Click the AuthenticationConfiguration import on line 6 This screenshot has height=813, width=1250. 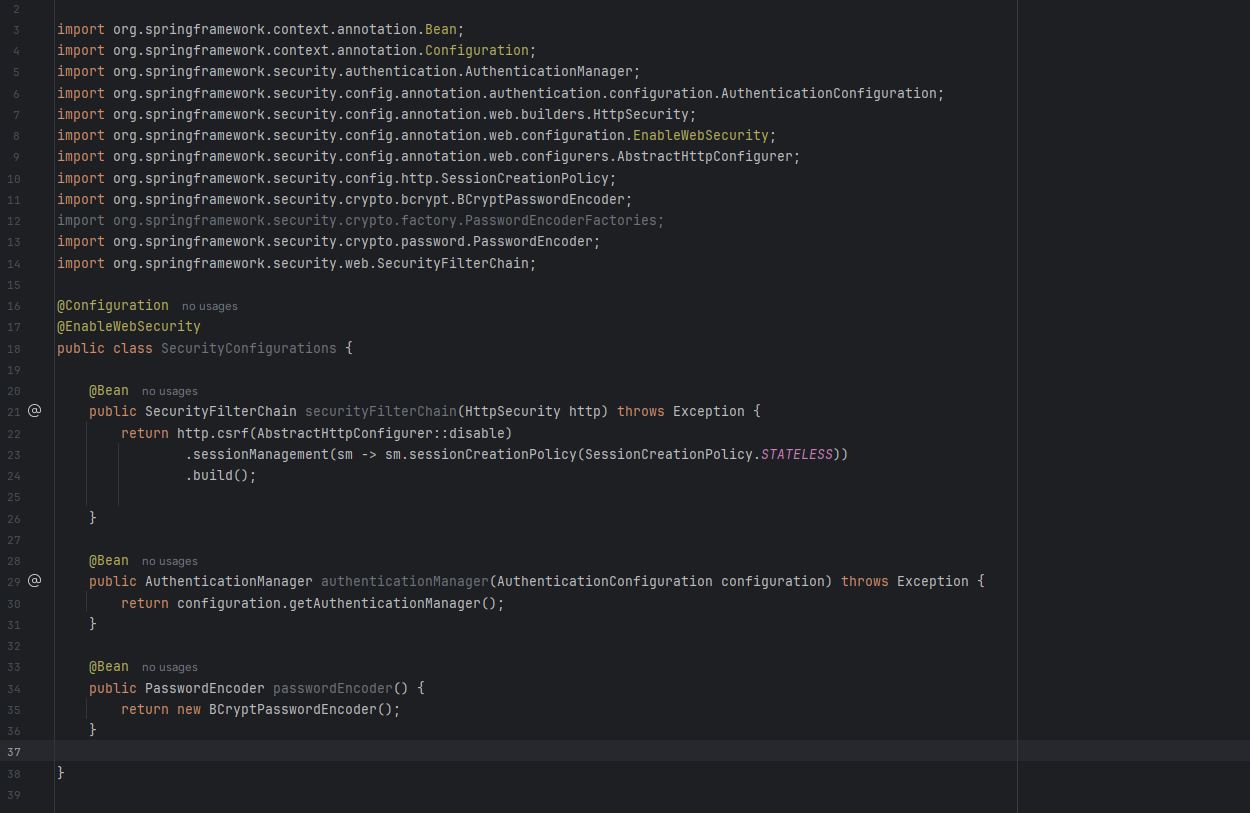501,93
